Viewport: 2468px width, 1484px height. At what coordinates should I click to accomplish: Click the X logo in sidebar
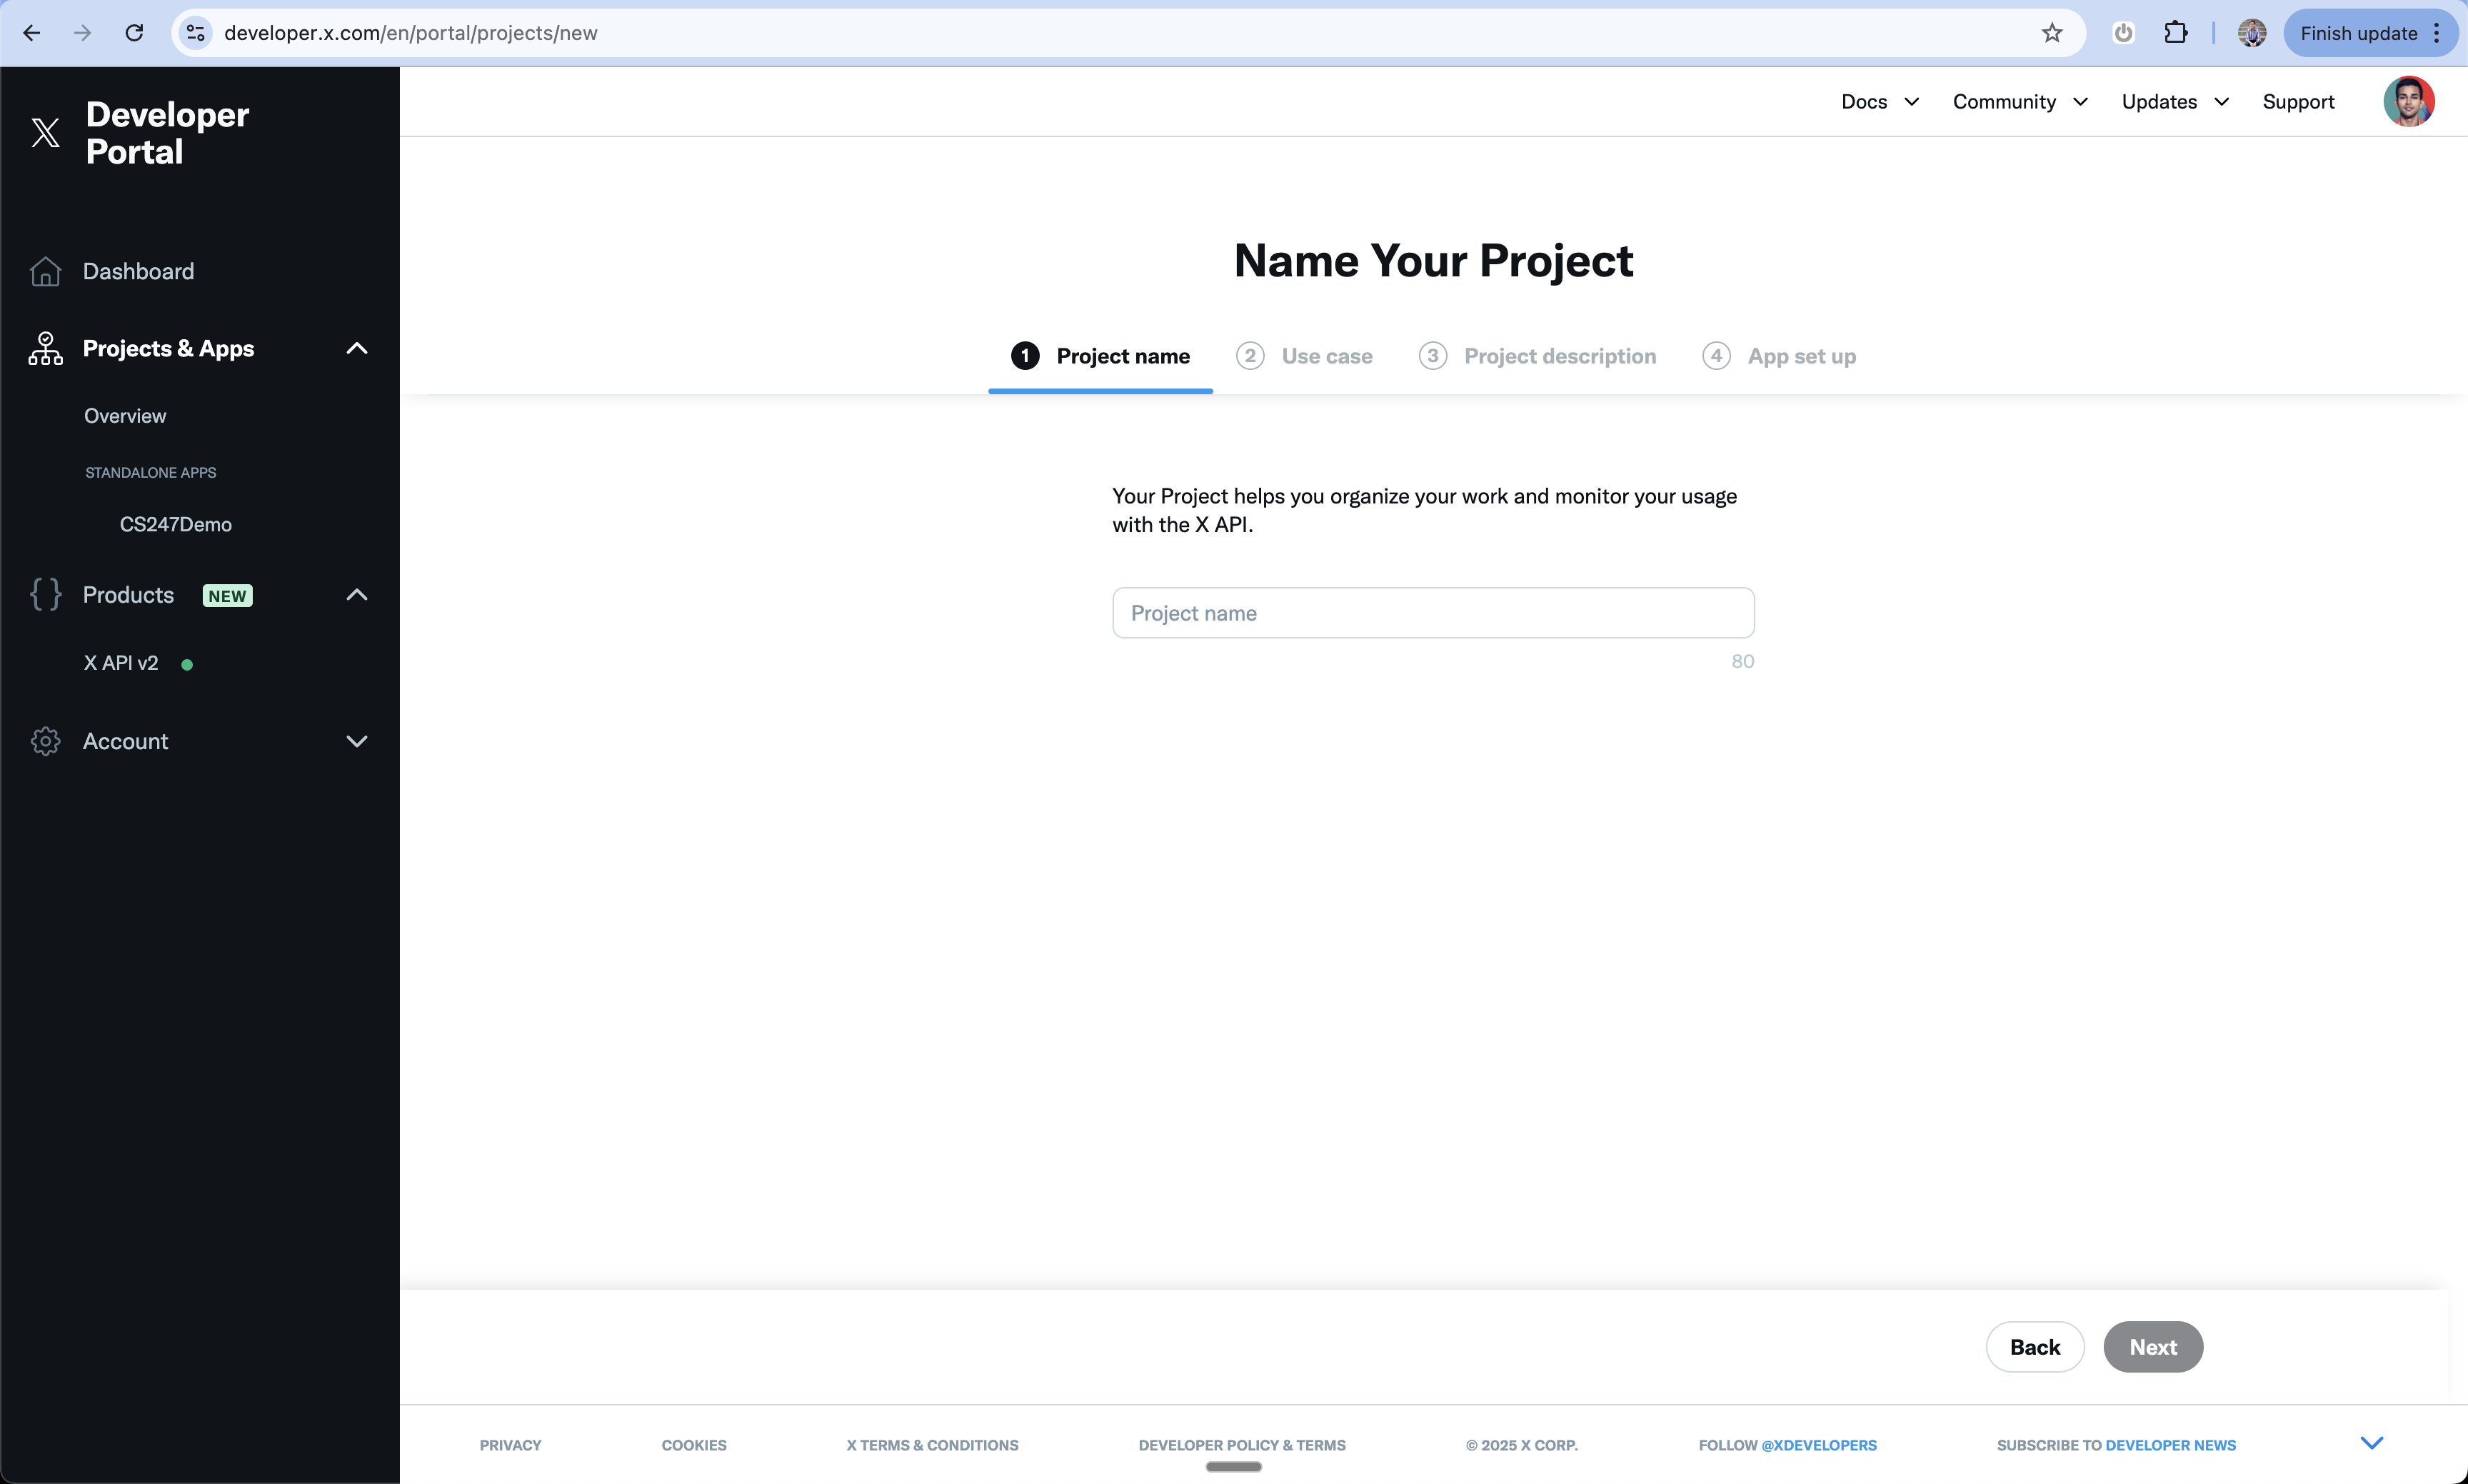point(45,132)
